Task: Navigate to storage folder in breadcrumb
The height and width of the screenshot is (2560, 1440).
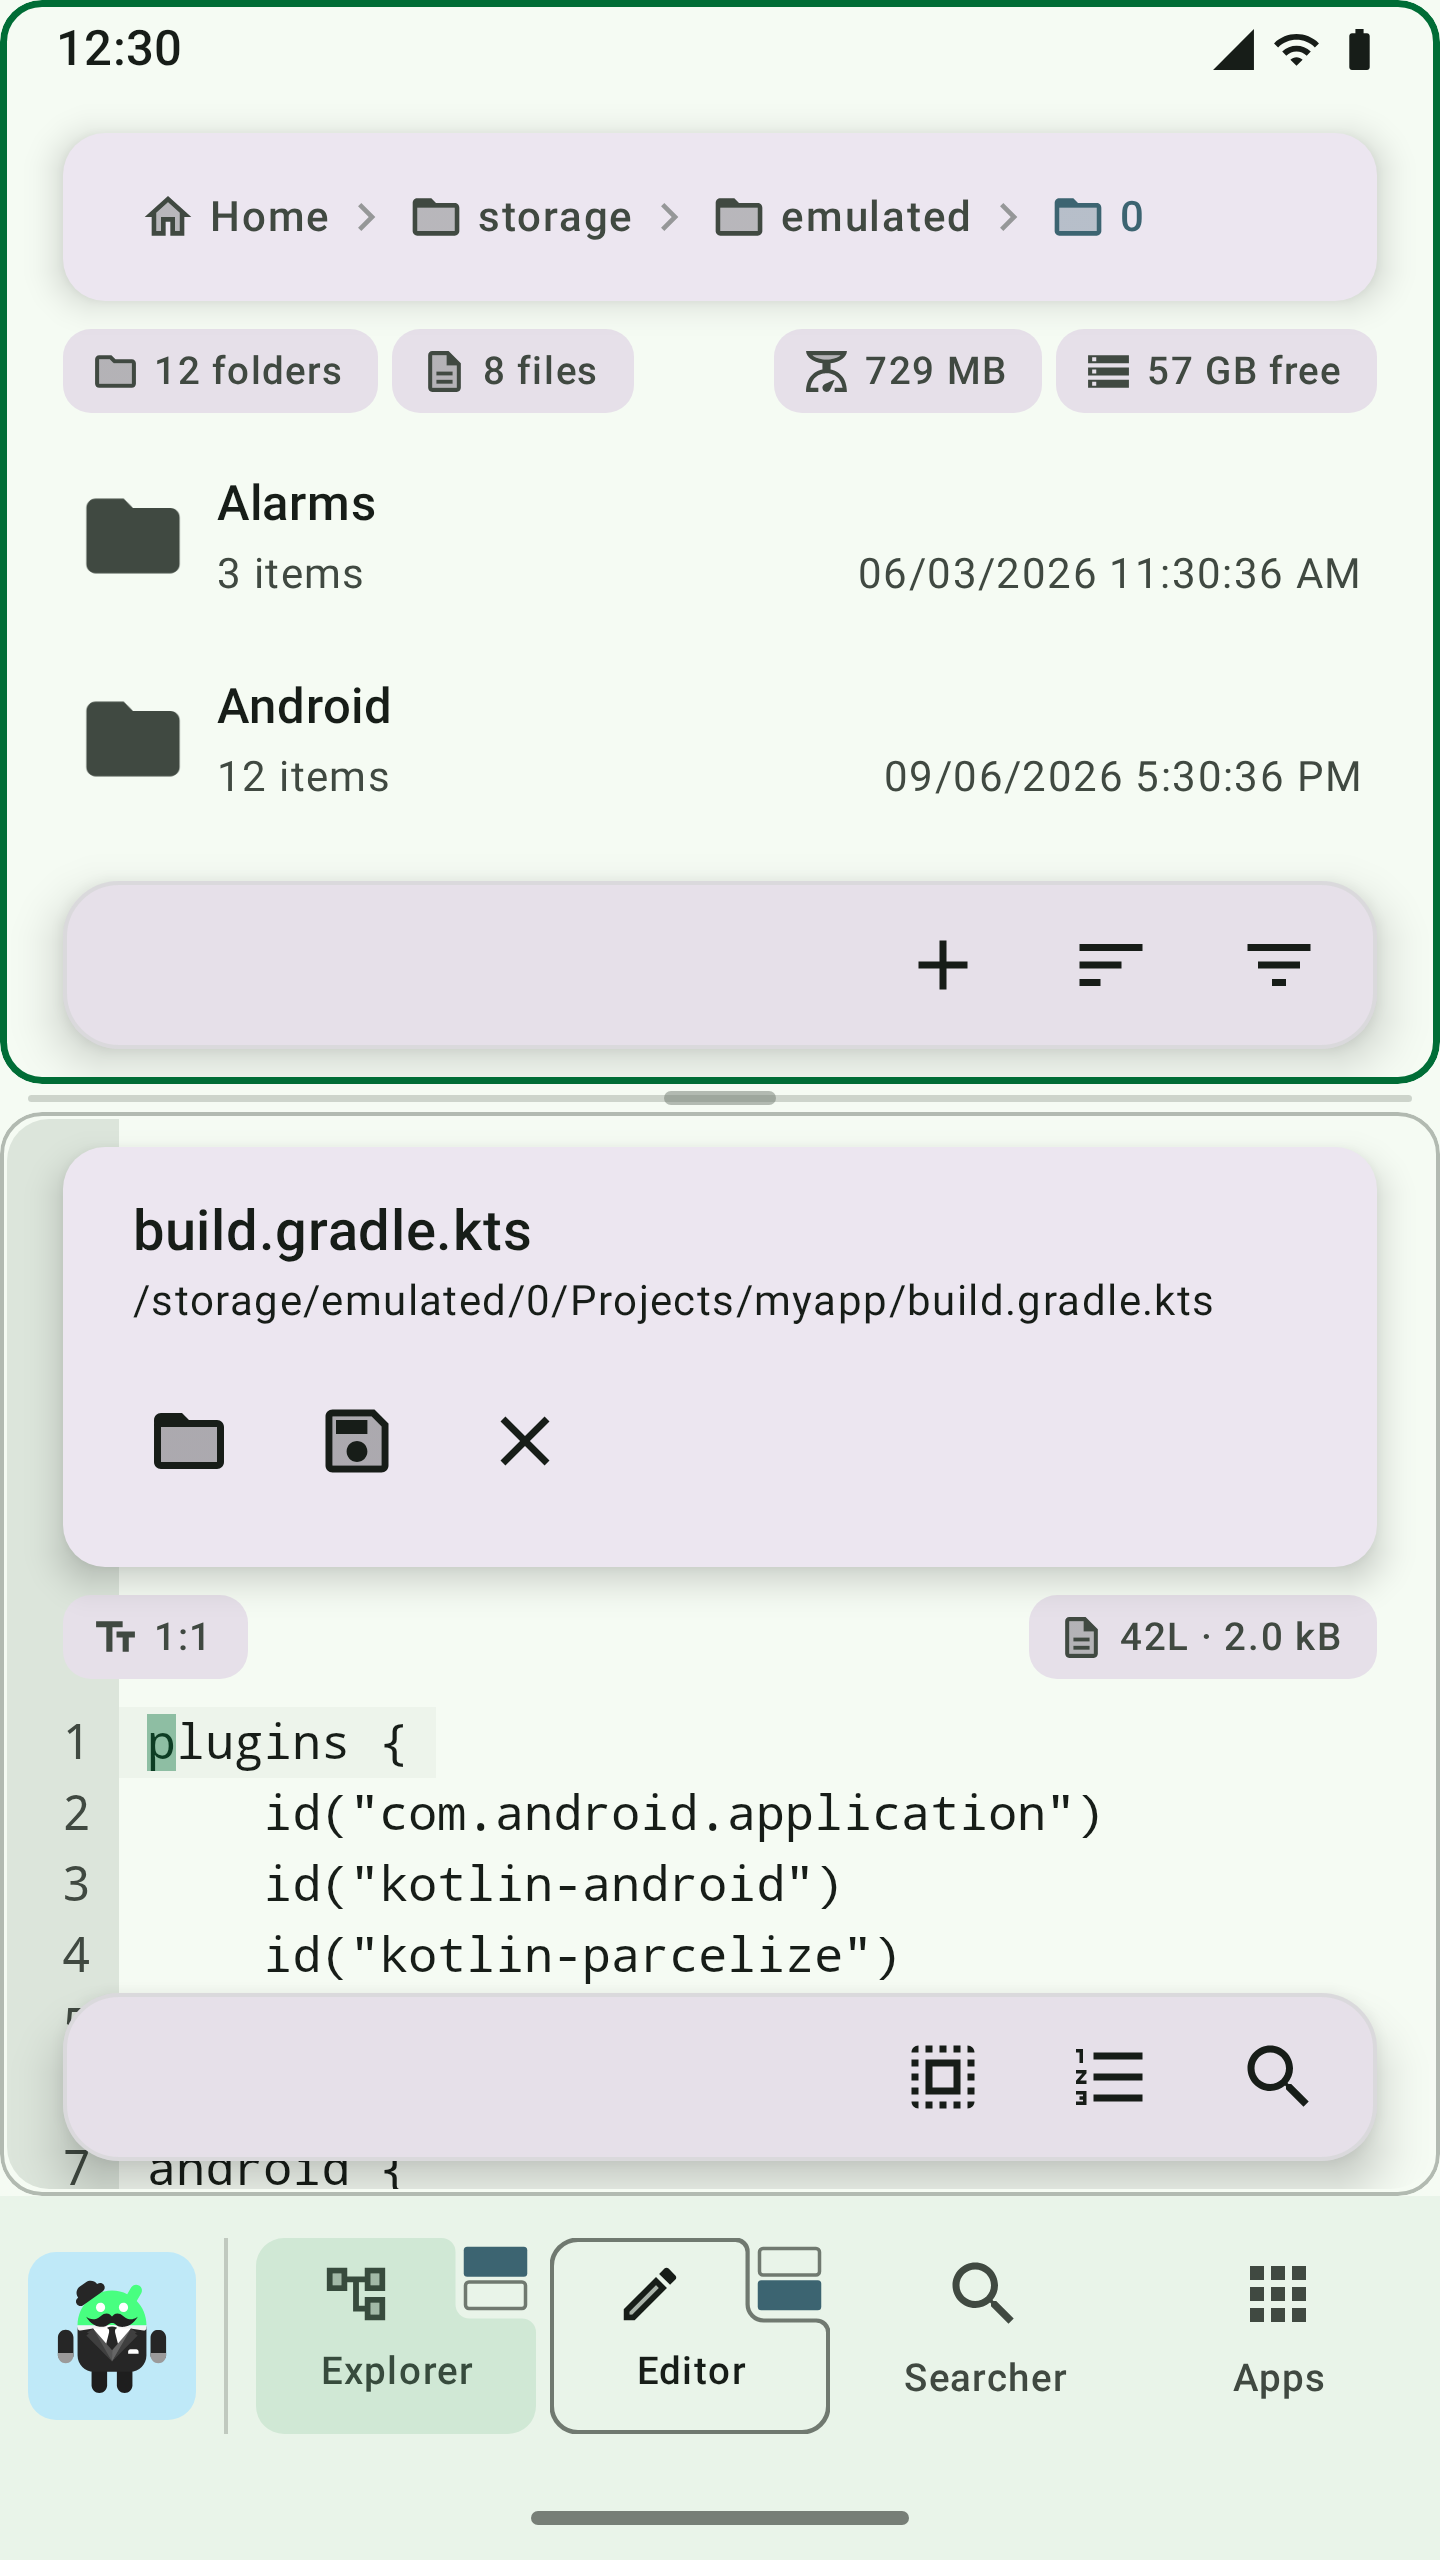Action: coord(522,217)
